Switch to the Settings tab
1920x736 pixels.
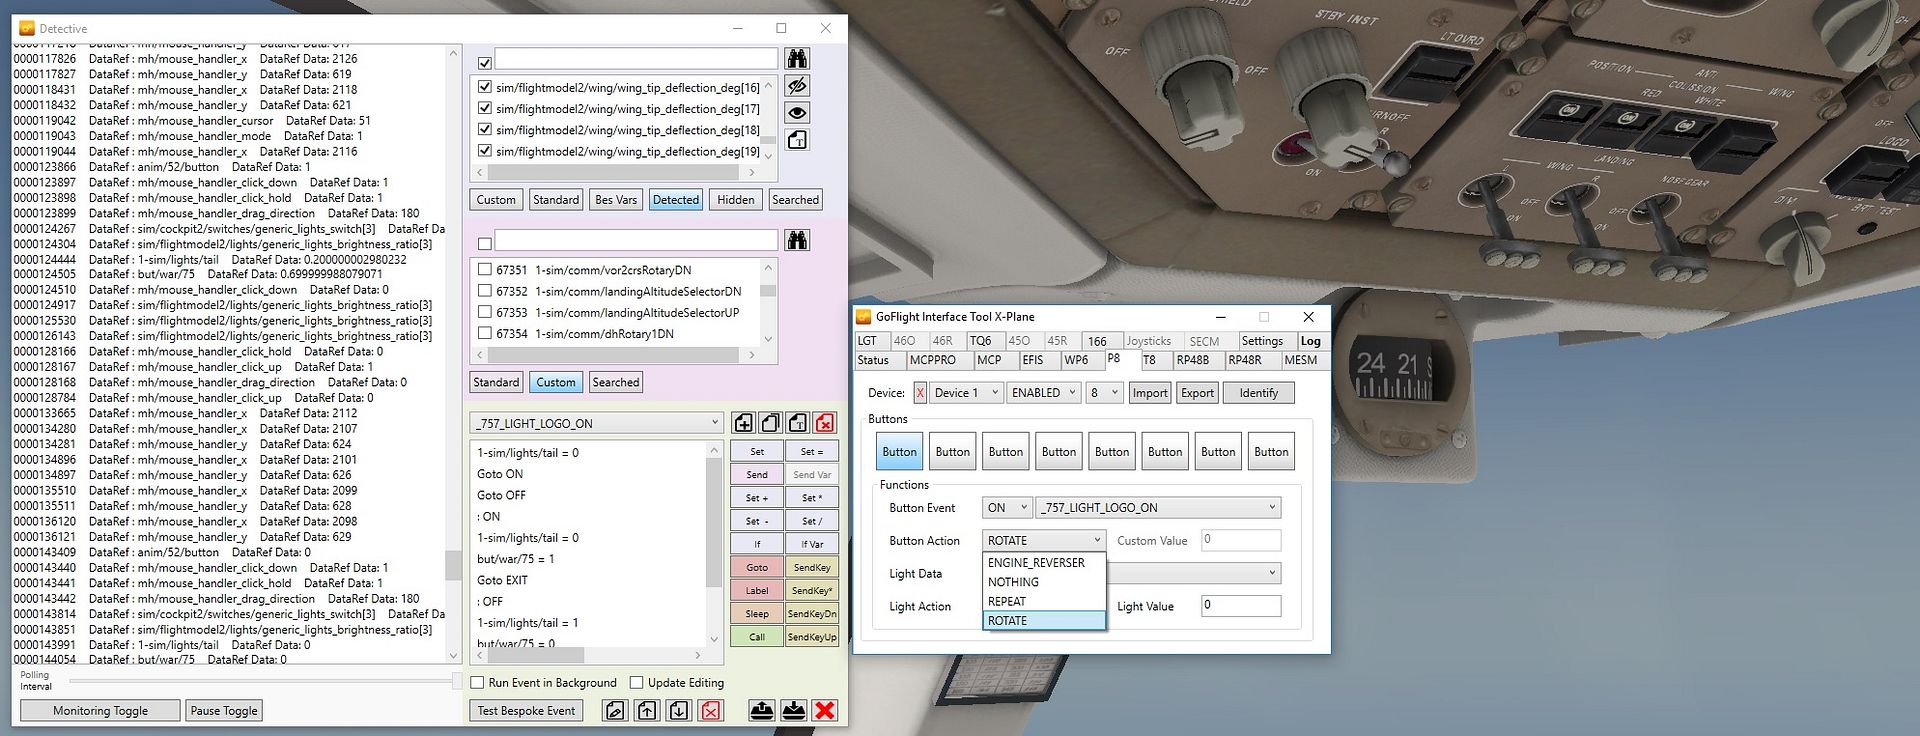tap(1262, 341)
